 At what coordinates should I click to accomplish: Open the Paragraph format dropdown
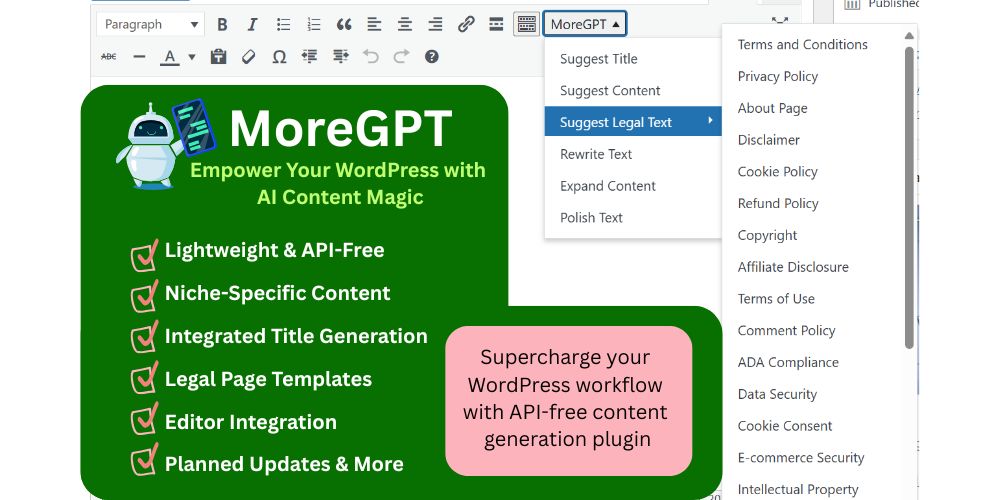pyautogui.click(x=151, y=24)
